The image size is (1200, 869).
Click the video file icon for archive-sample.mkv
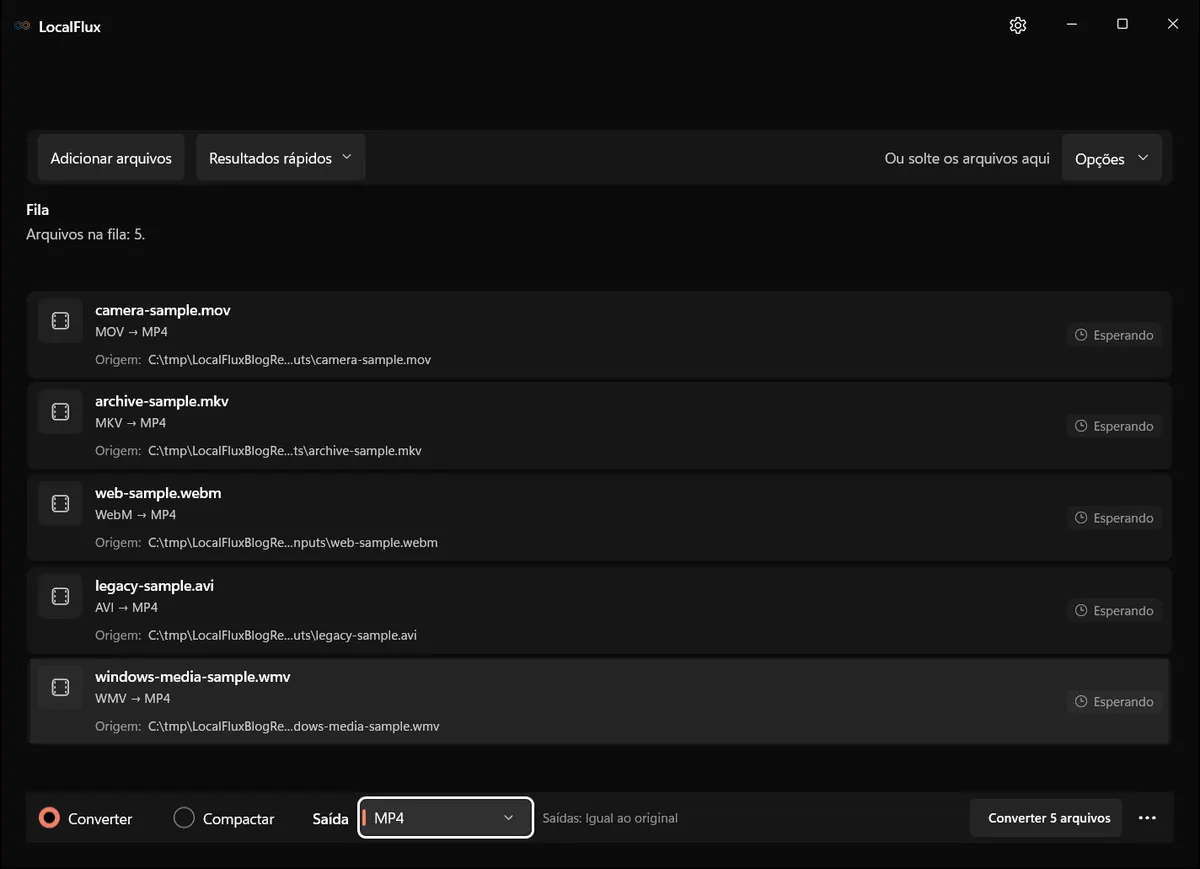(x=60, y=411)
